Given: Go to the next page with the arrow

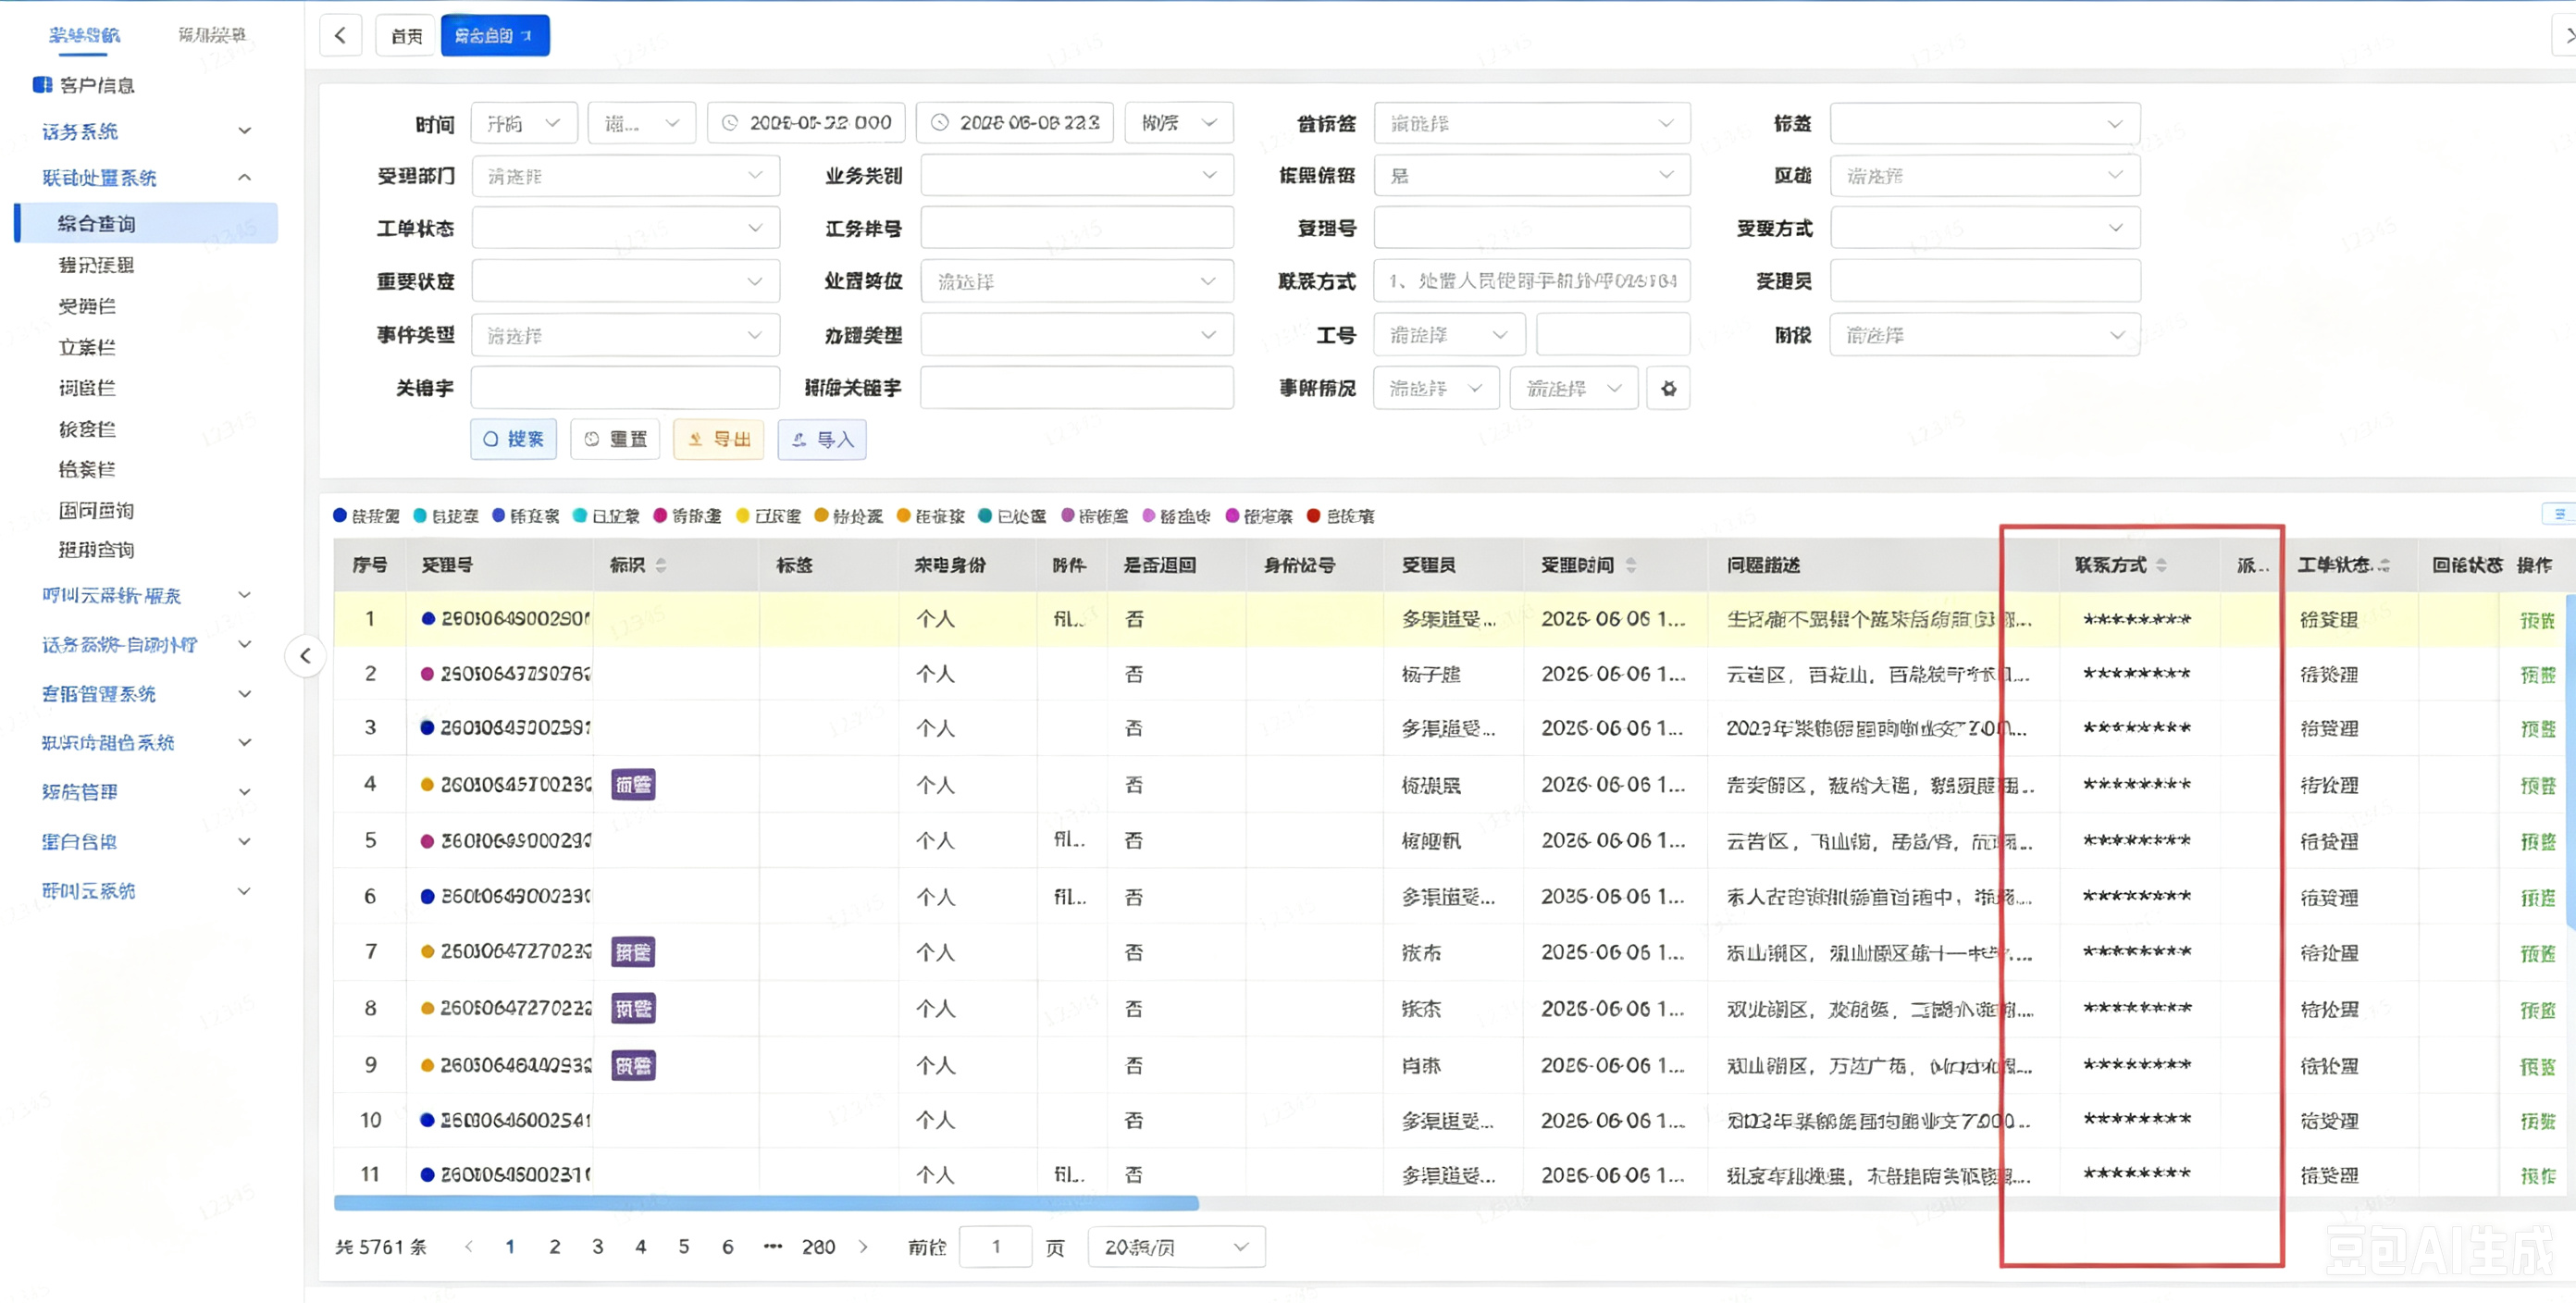Looking at the screenshot, I should click(x=864, y=1246).
